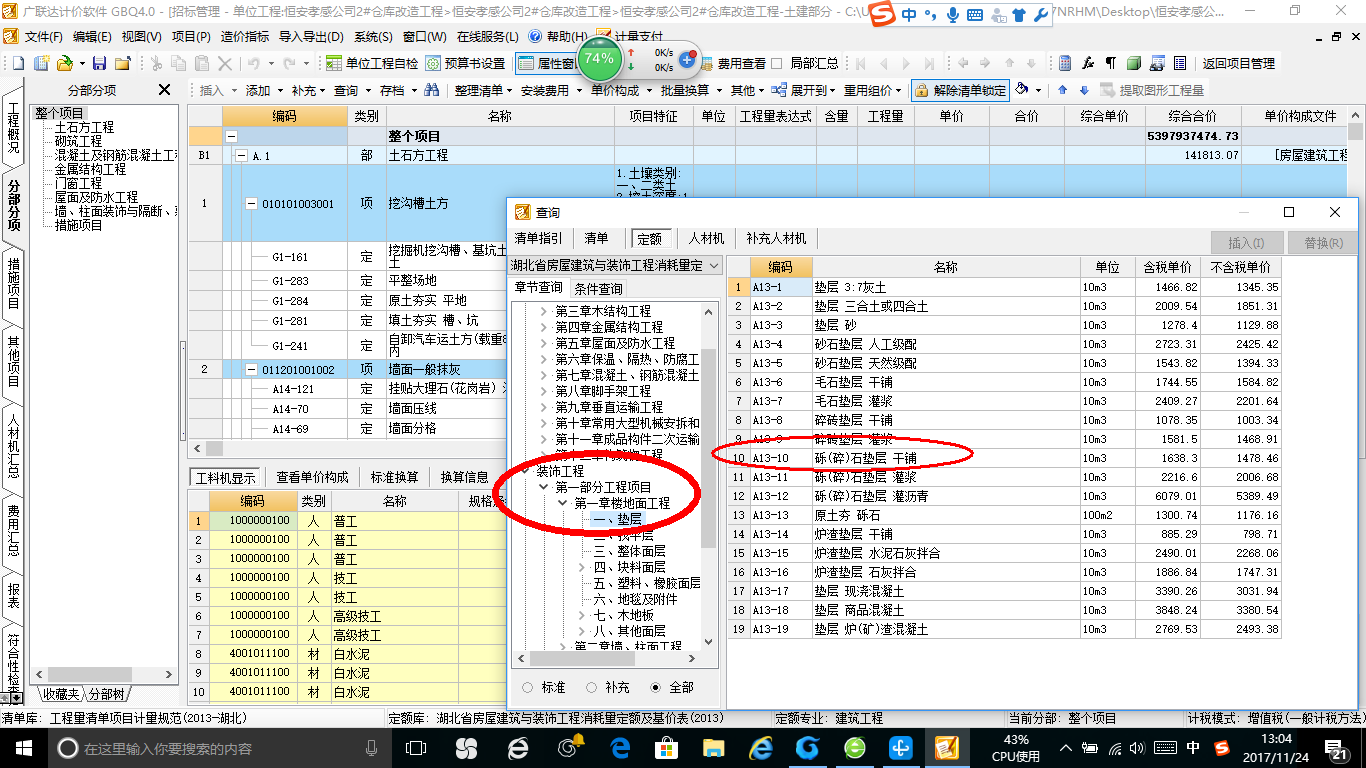This screenshot has width=1366, height=768.
Task: Switch to the 人材机 tab in query dialog
Action: (x=706, y=238)
